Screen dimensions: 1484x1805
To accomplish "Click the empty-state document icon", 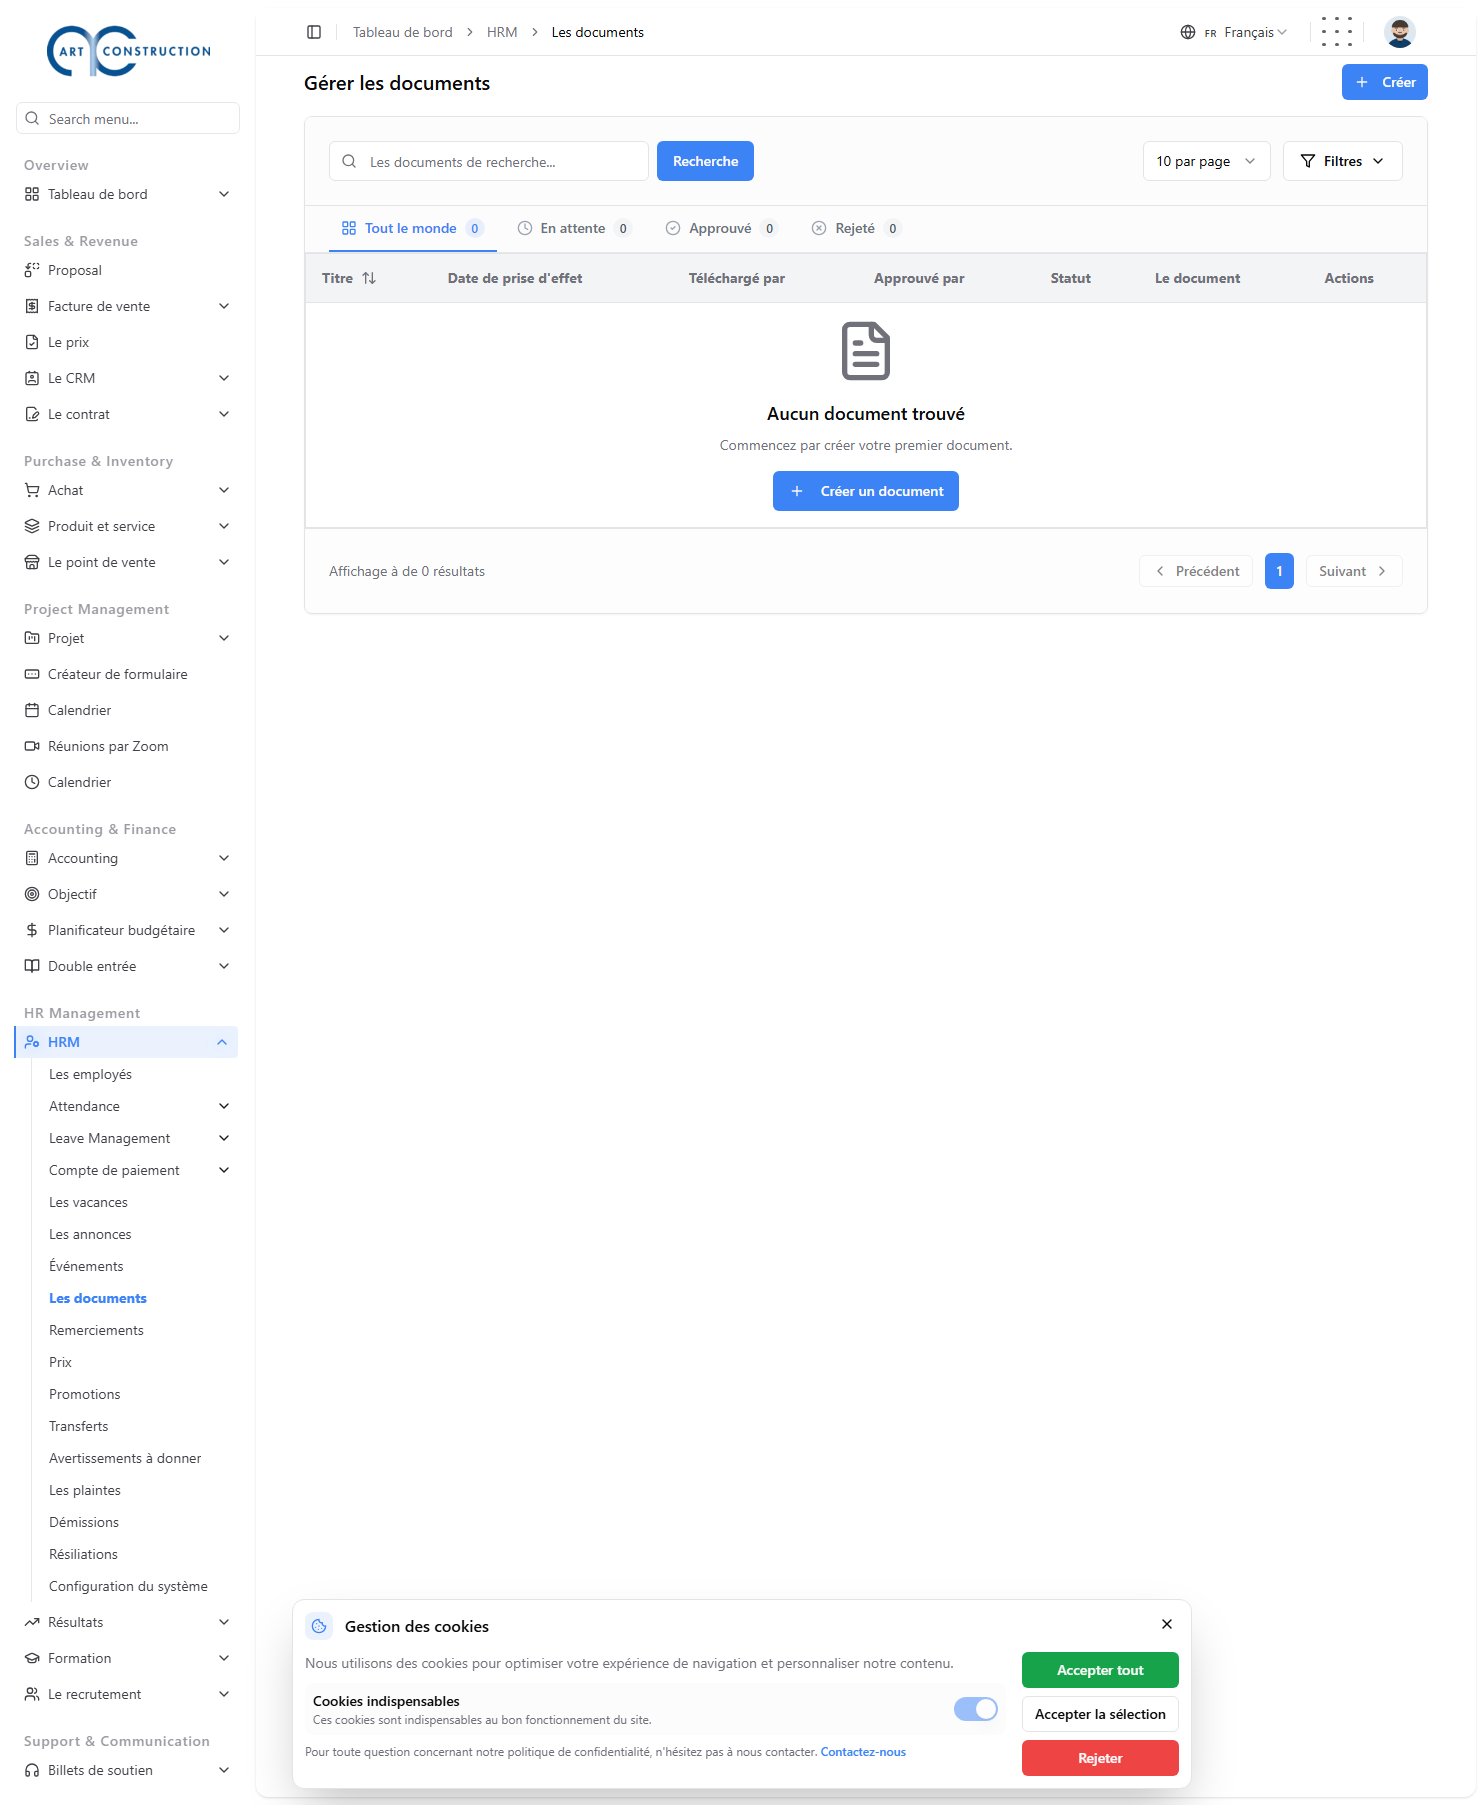I will tap(866, 351).
